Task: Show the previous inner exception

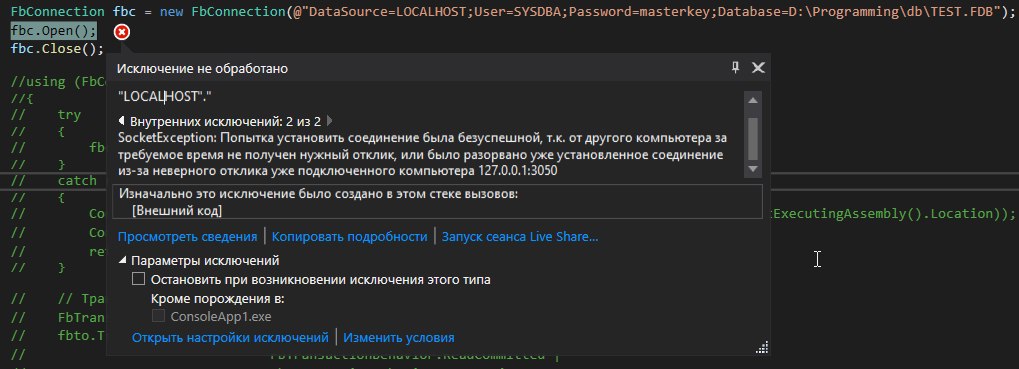Action: tap(122, 121)
